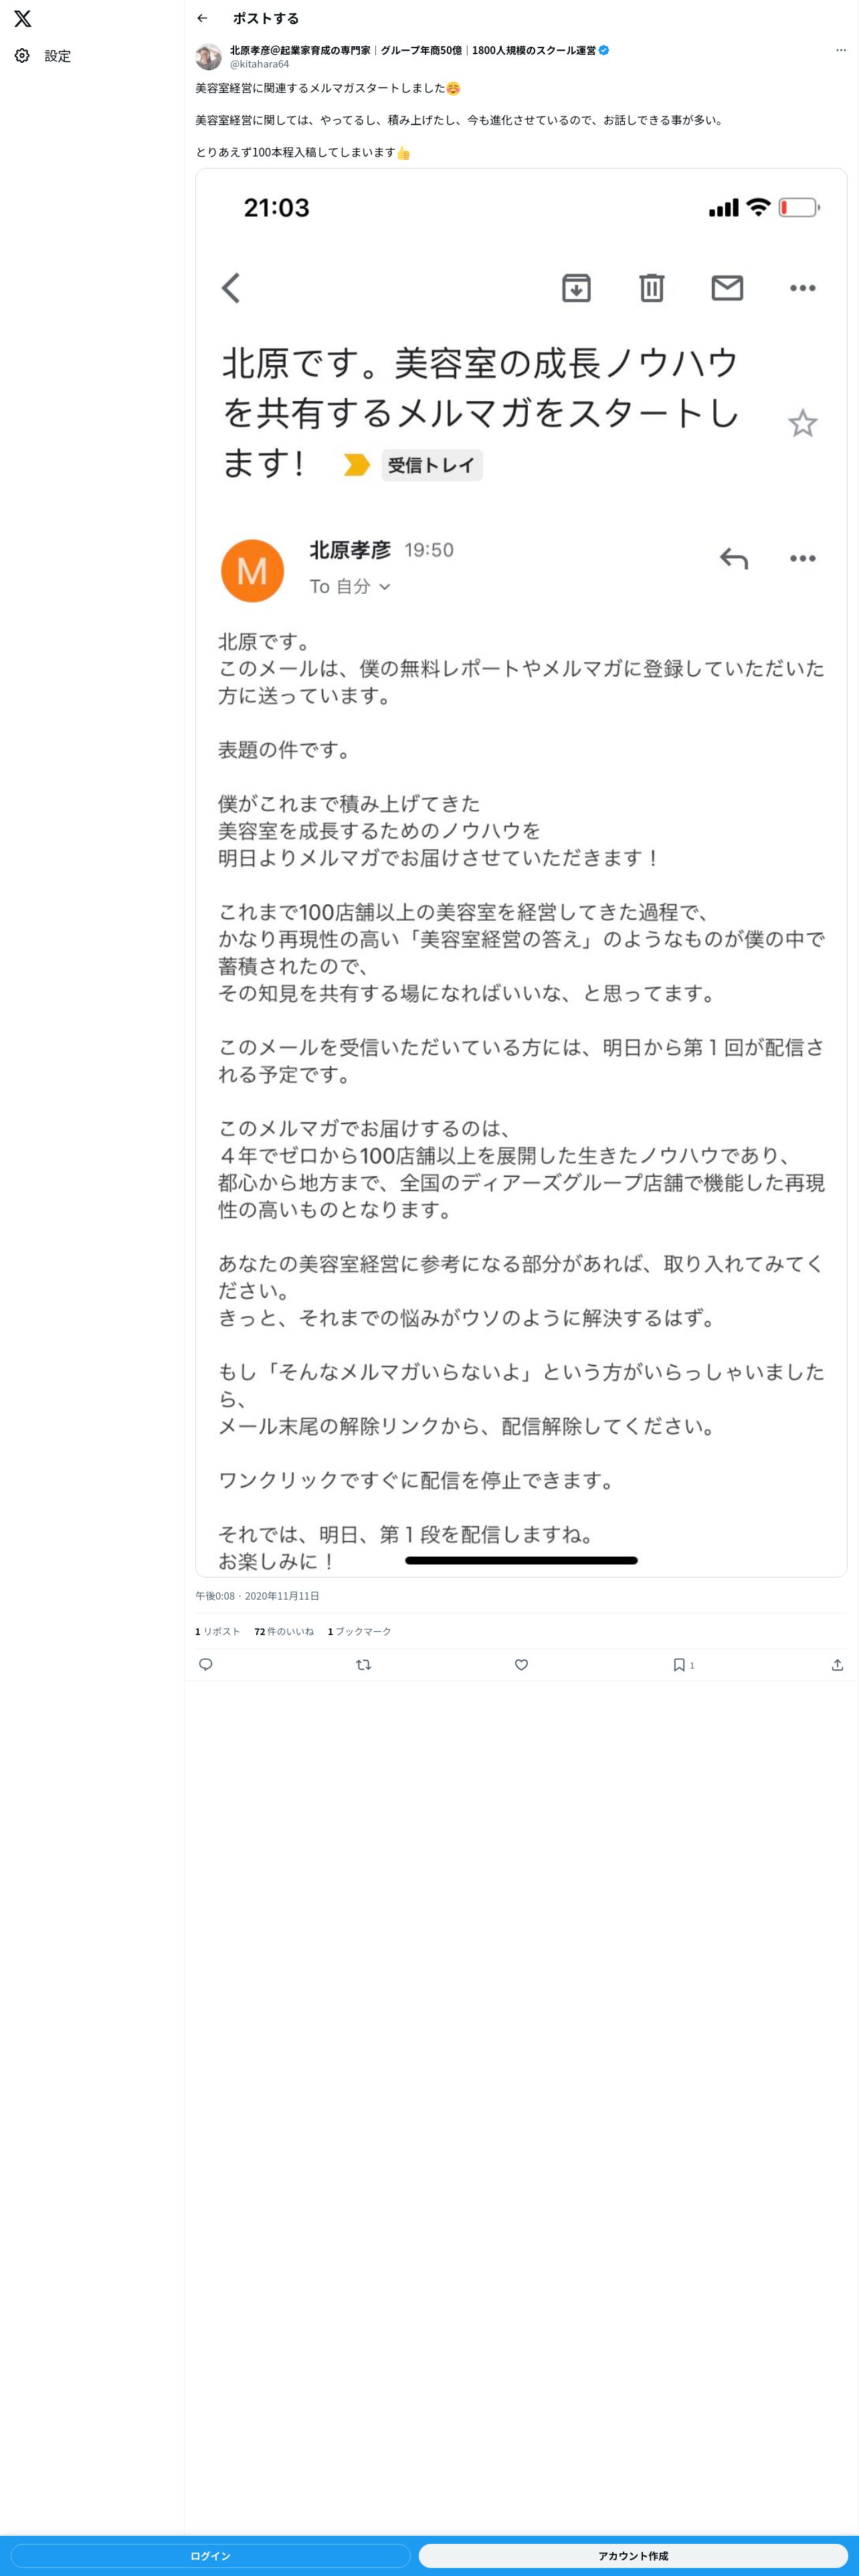The height and width of the screenshot is (2576, 859).
Task: Like the post with the heart icon
Action: tap(521, 1664)
